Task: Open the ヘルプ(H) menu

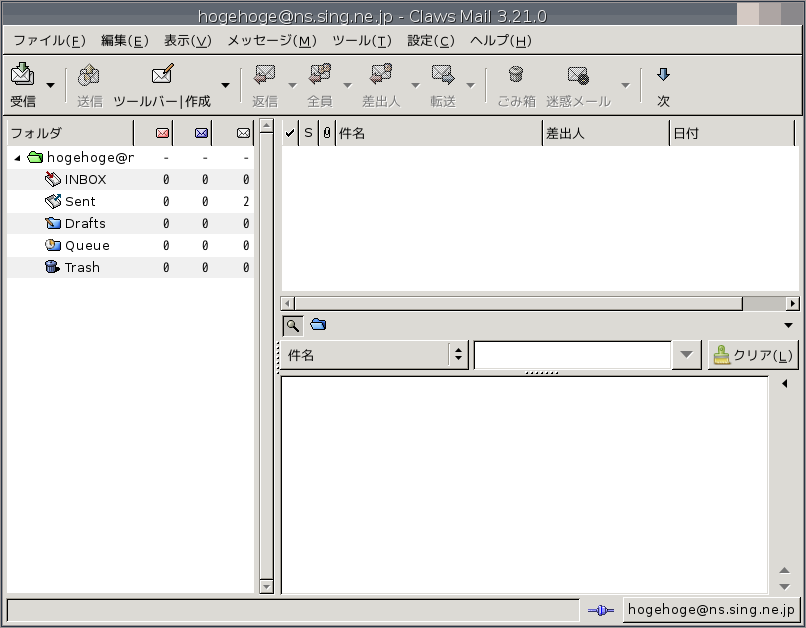Action: (501, 41)
